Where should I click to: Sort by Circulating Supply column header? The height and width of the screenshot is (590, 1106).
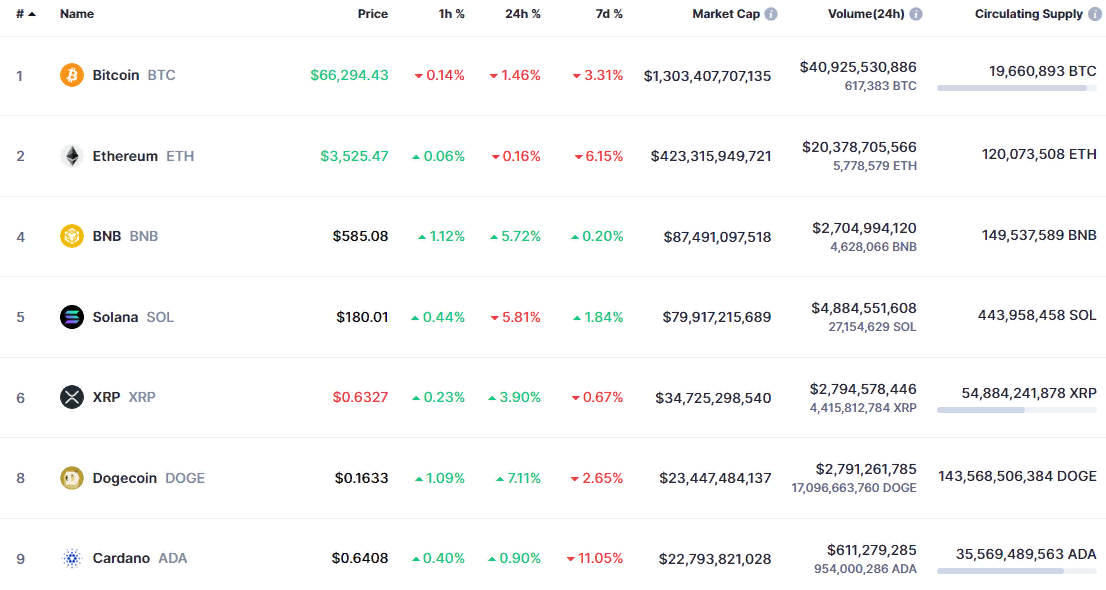[x=1028, y=14]
